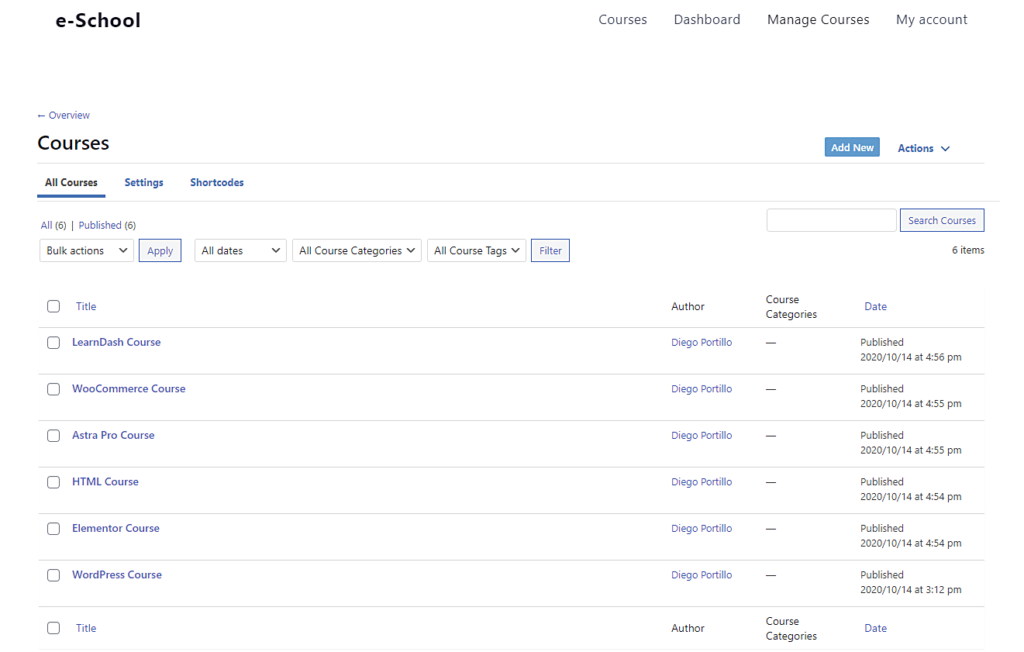Click author Diego Portillo in the HTML Course row
The image size is (1024, 652).
click(701, 481)
